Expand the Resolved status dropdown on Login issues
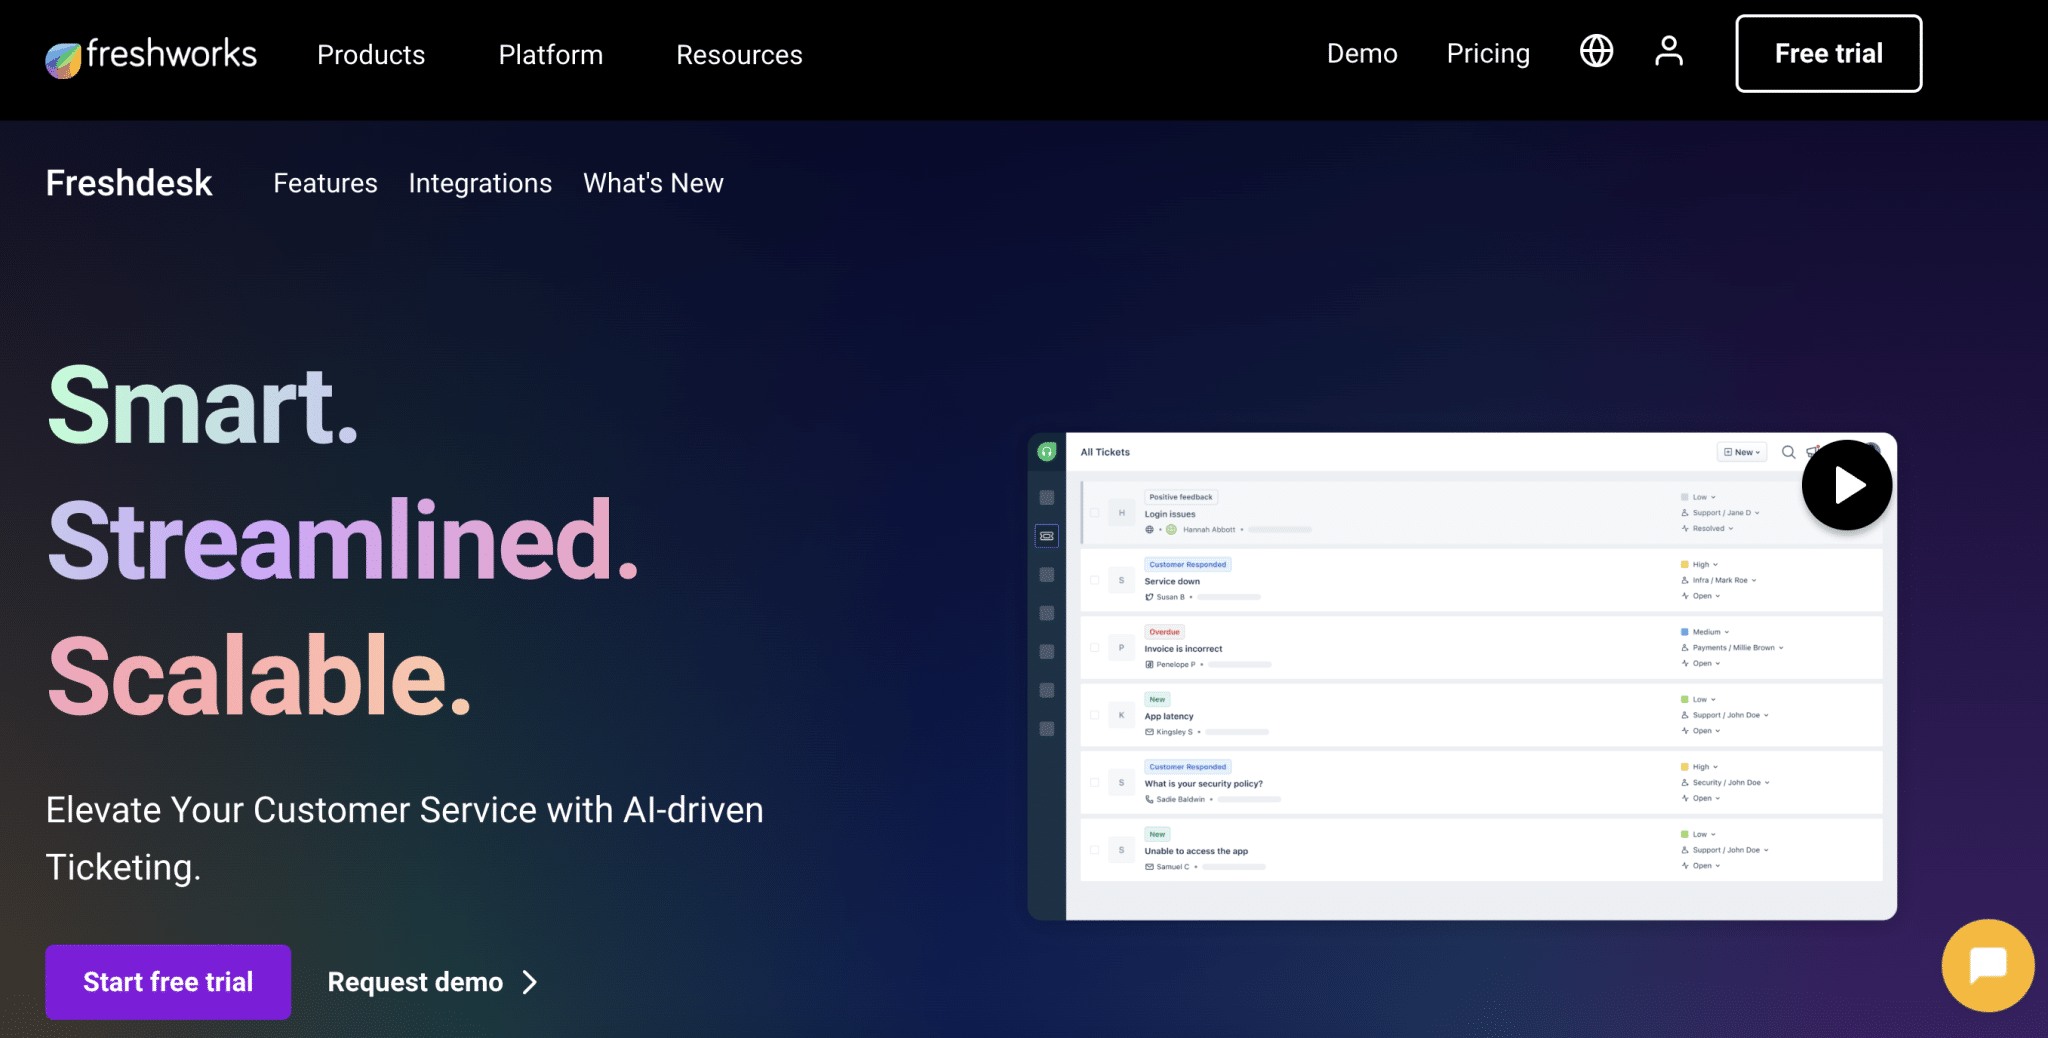This screenshot has width=2048, height=1038. 1708,528
